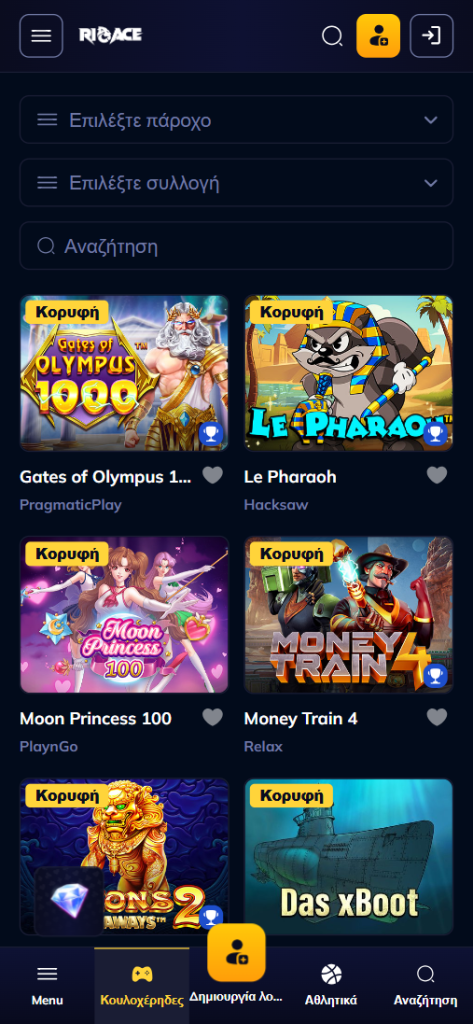
Task: Select the Κουλοχέρηδες bottom tab
Action: [x=142, y=985]
